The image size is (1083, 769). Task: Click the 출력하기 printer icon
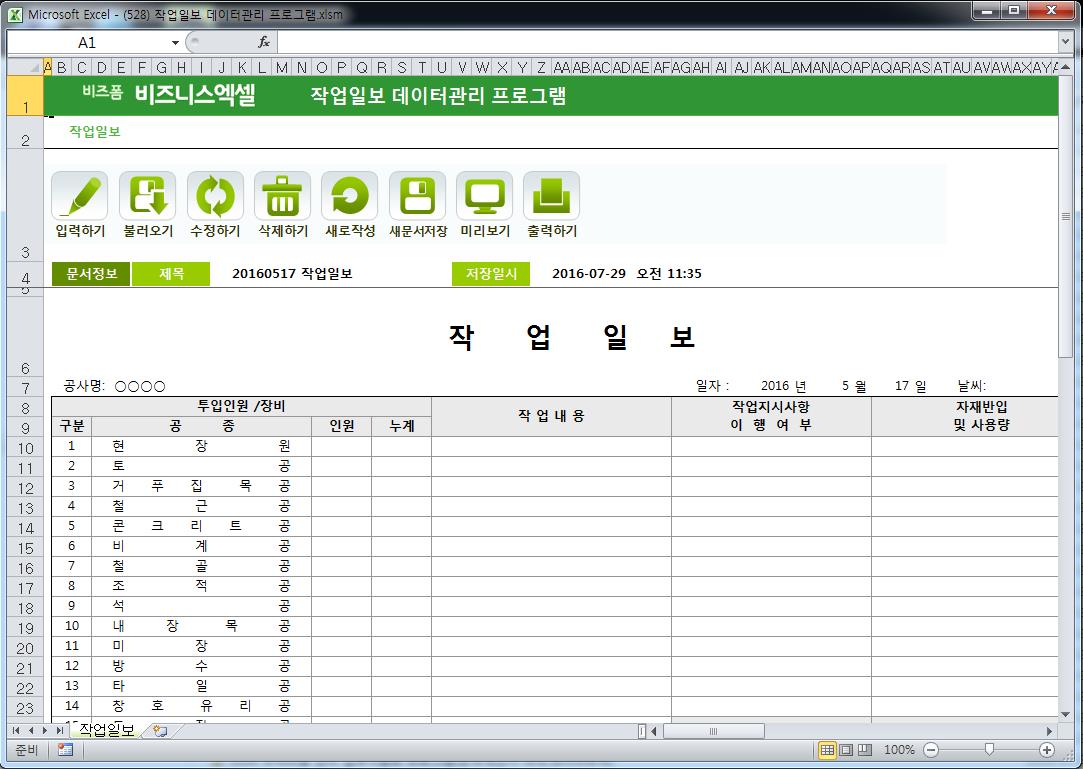(551, 196)
